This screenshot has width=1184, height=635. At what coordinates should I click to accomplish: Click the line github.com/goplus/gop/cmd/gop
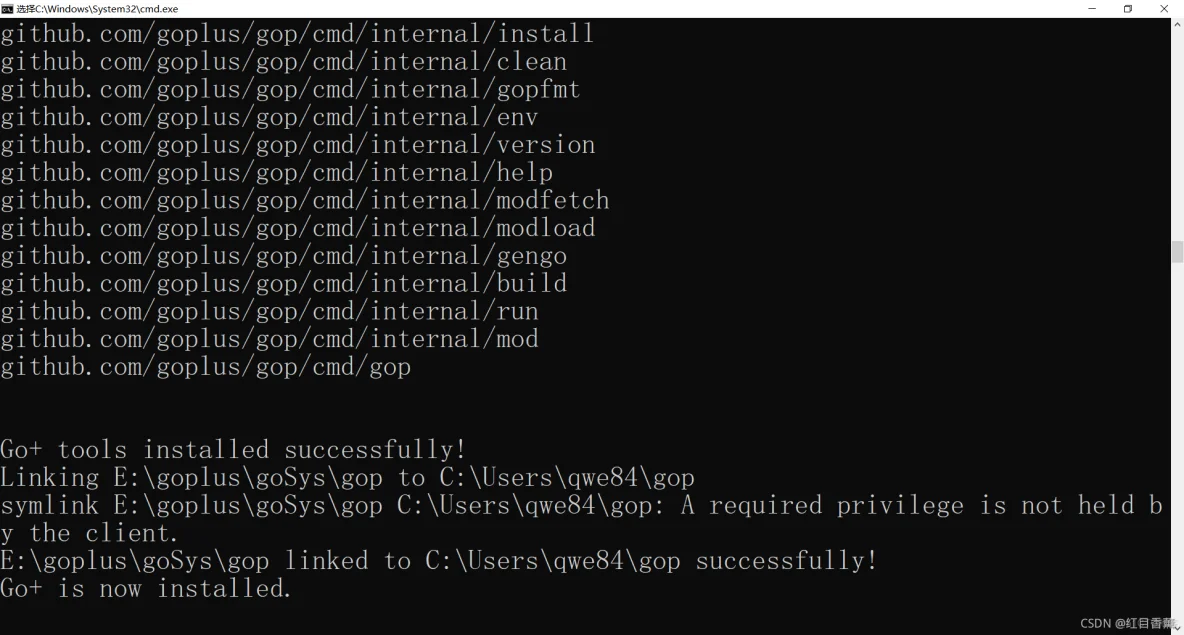tap(205, 367)
